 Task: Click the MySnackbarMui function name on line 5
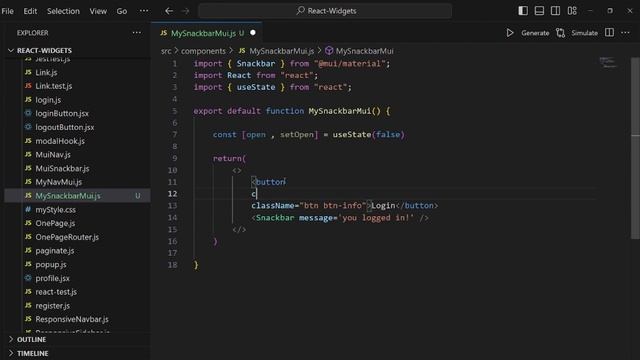[340, 111]
